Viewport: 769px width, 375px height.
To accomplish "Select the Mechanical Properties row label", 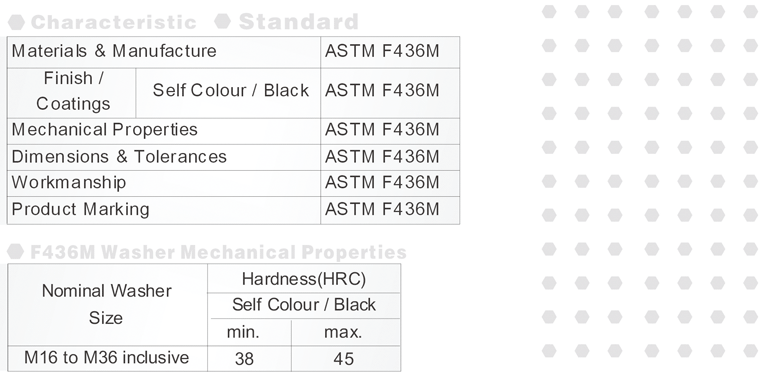I will (104, 130).
